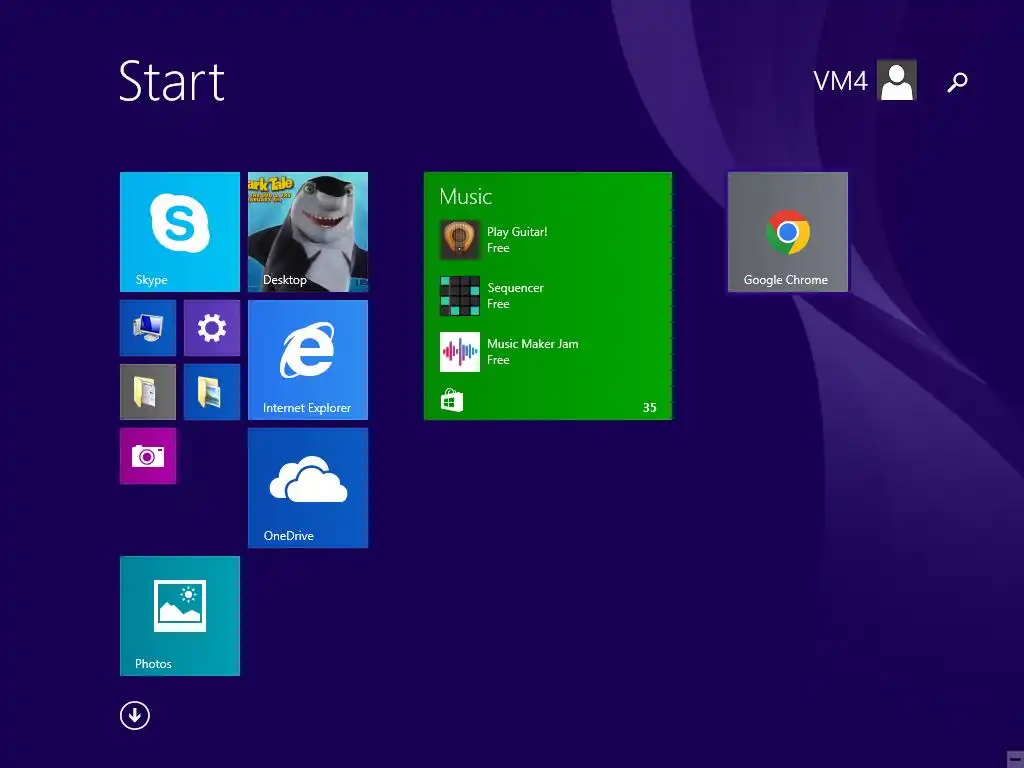This screenshot has width=1024, height=768.
Task: Click the Start heading text
Action: click(172, 81)
